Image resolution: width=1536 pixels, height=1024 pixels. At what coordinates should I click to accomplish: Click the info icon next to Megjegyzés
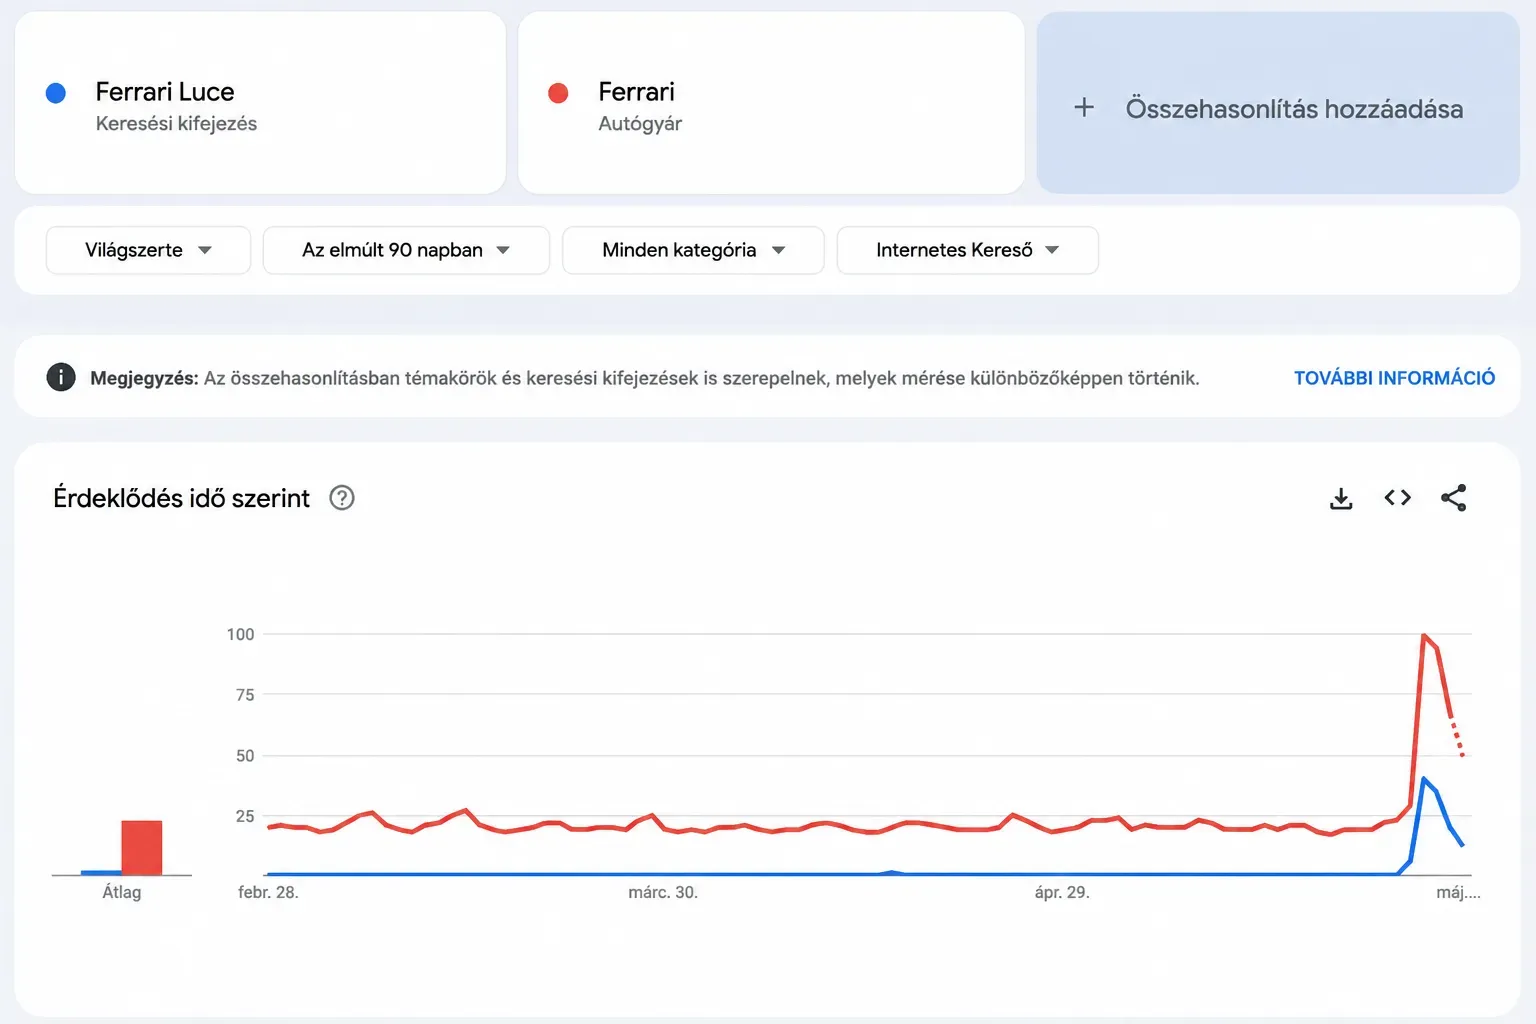pyautogui.click(x=61, y=378)
